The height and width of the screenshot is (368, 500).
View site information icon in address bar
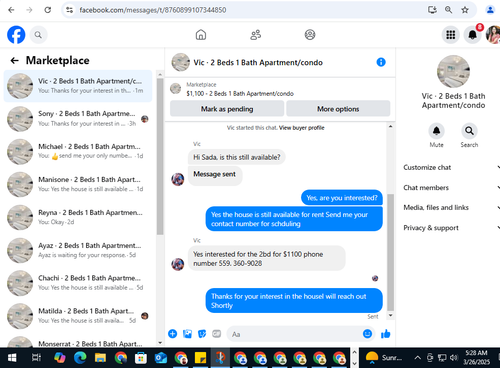69,10
